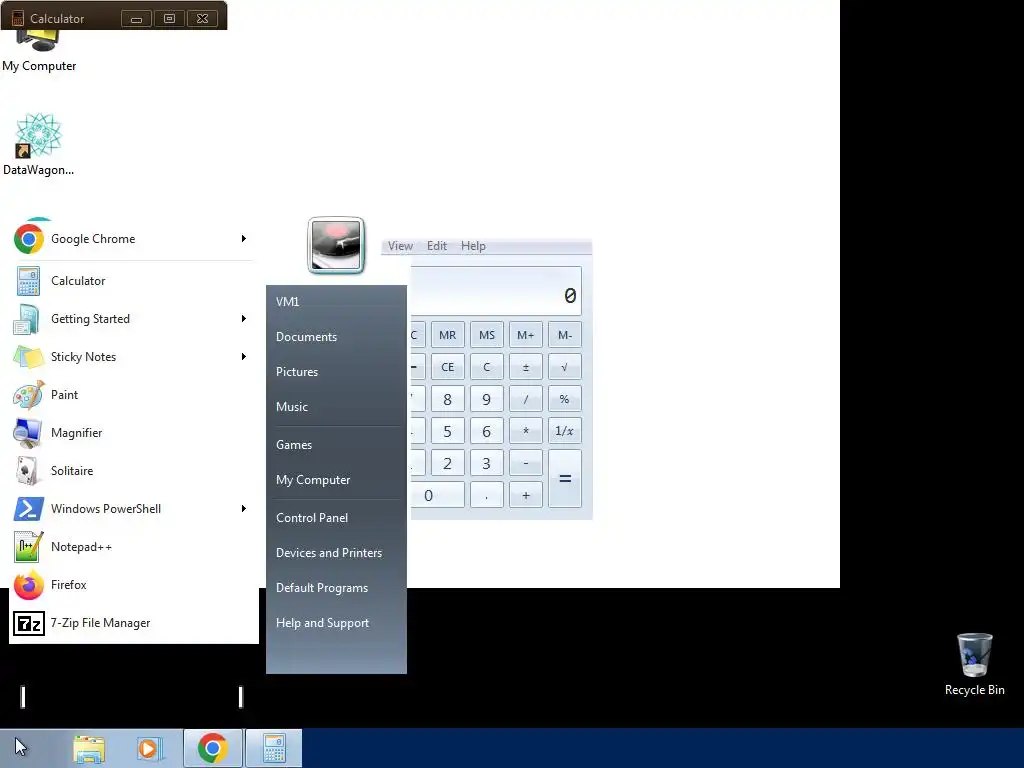
Task: Open the Calculator Help menu
Action: click(473, 246)
